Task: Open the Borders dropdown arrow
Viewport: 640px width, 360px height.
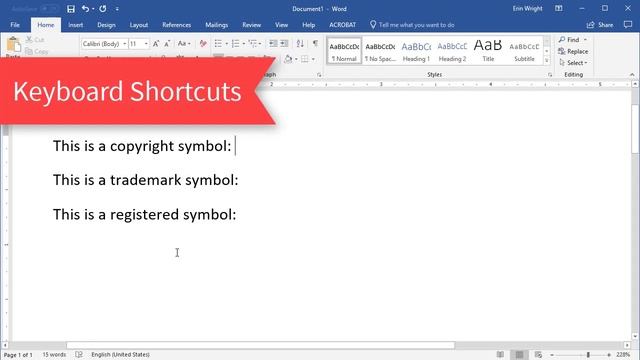Action: (313, 59)
